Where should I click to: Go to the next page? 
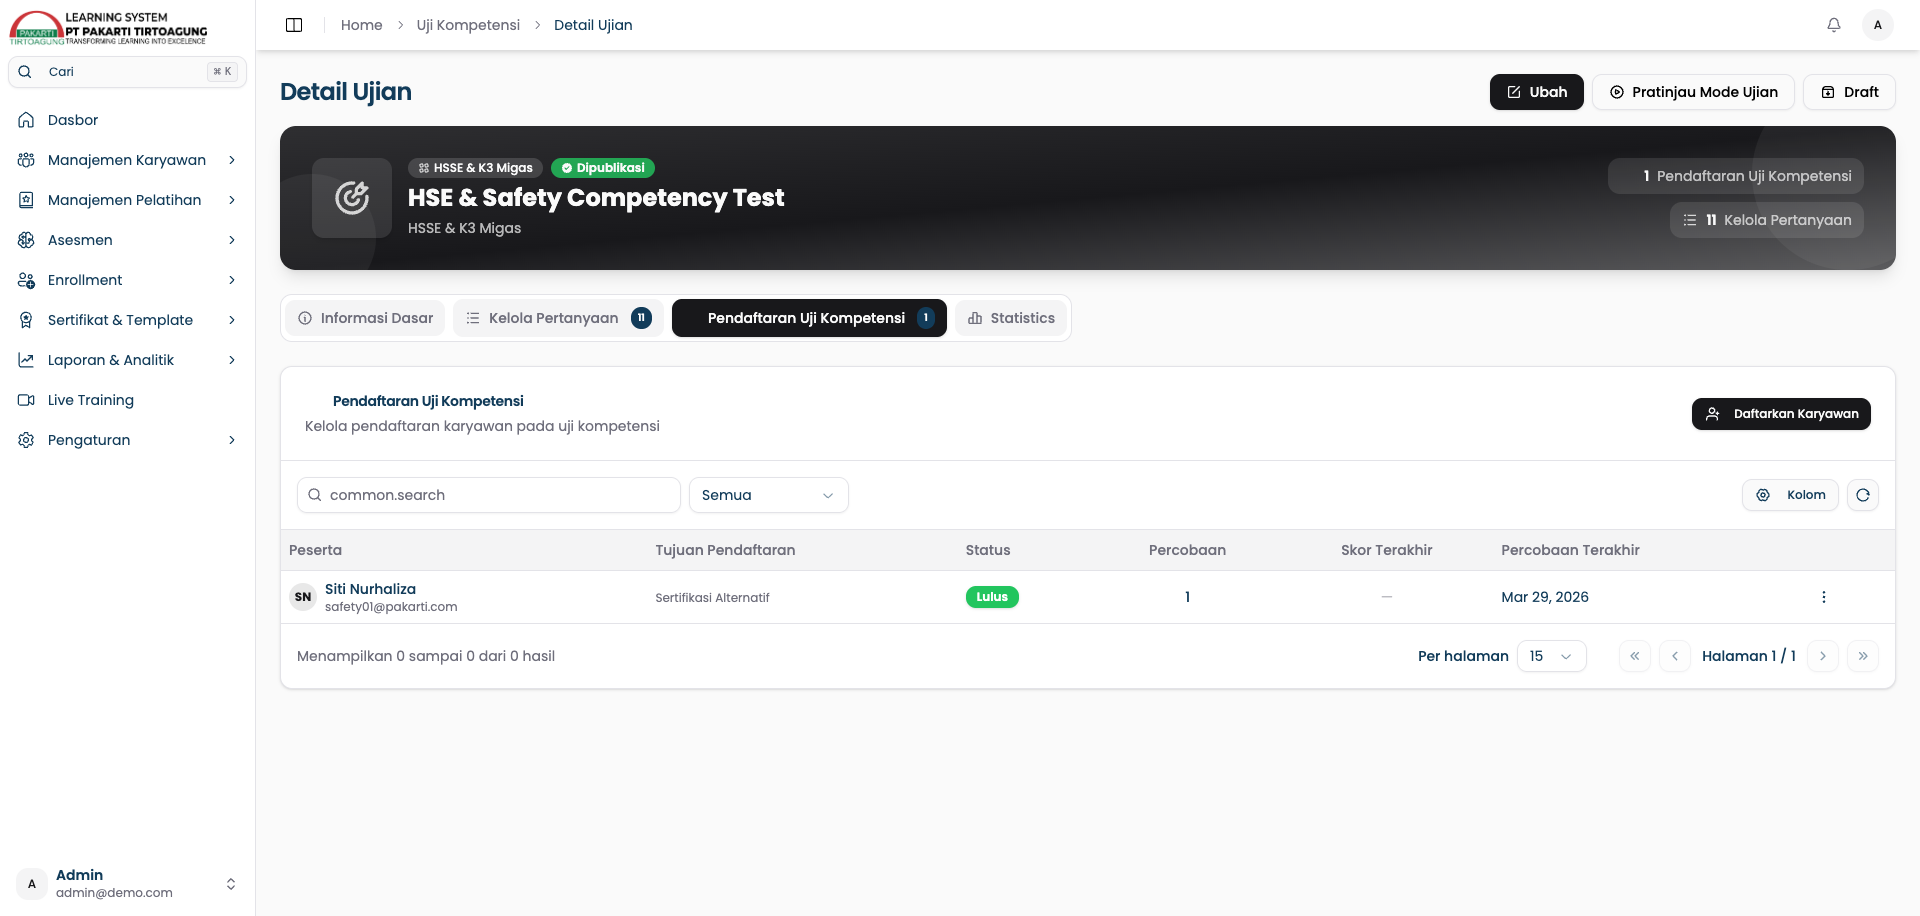click(1823, 656)
